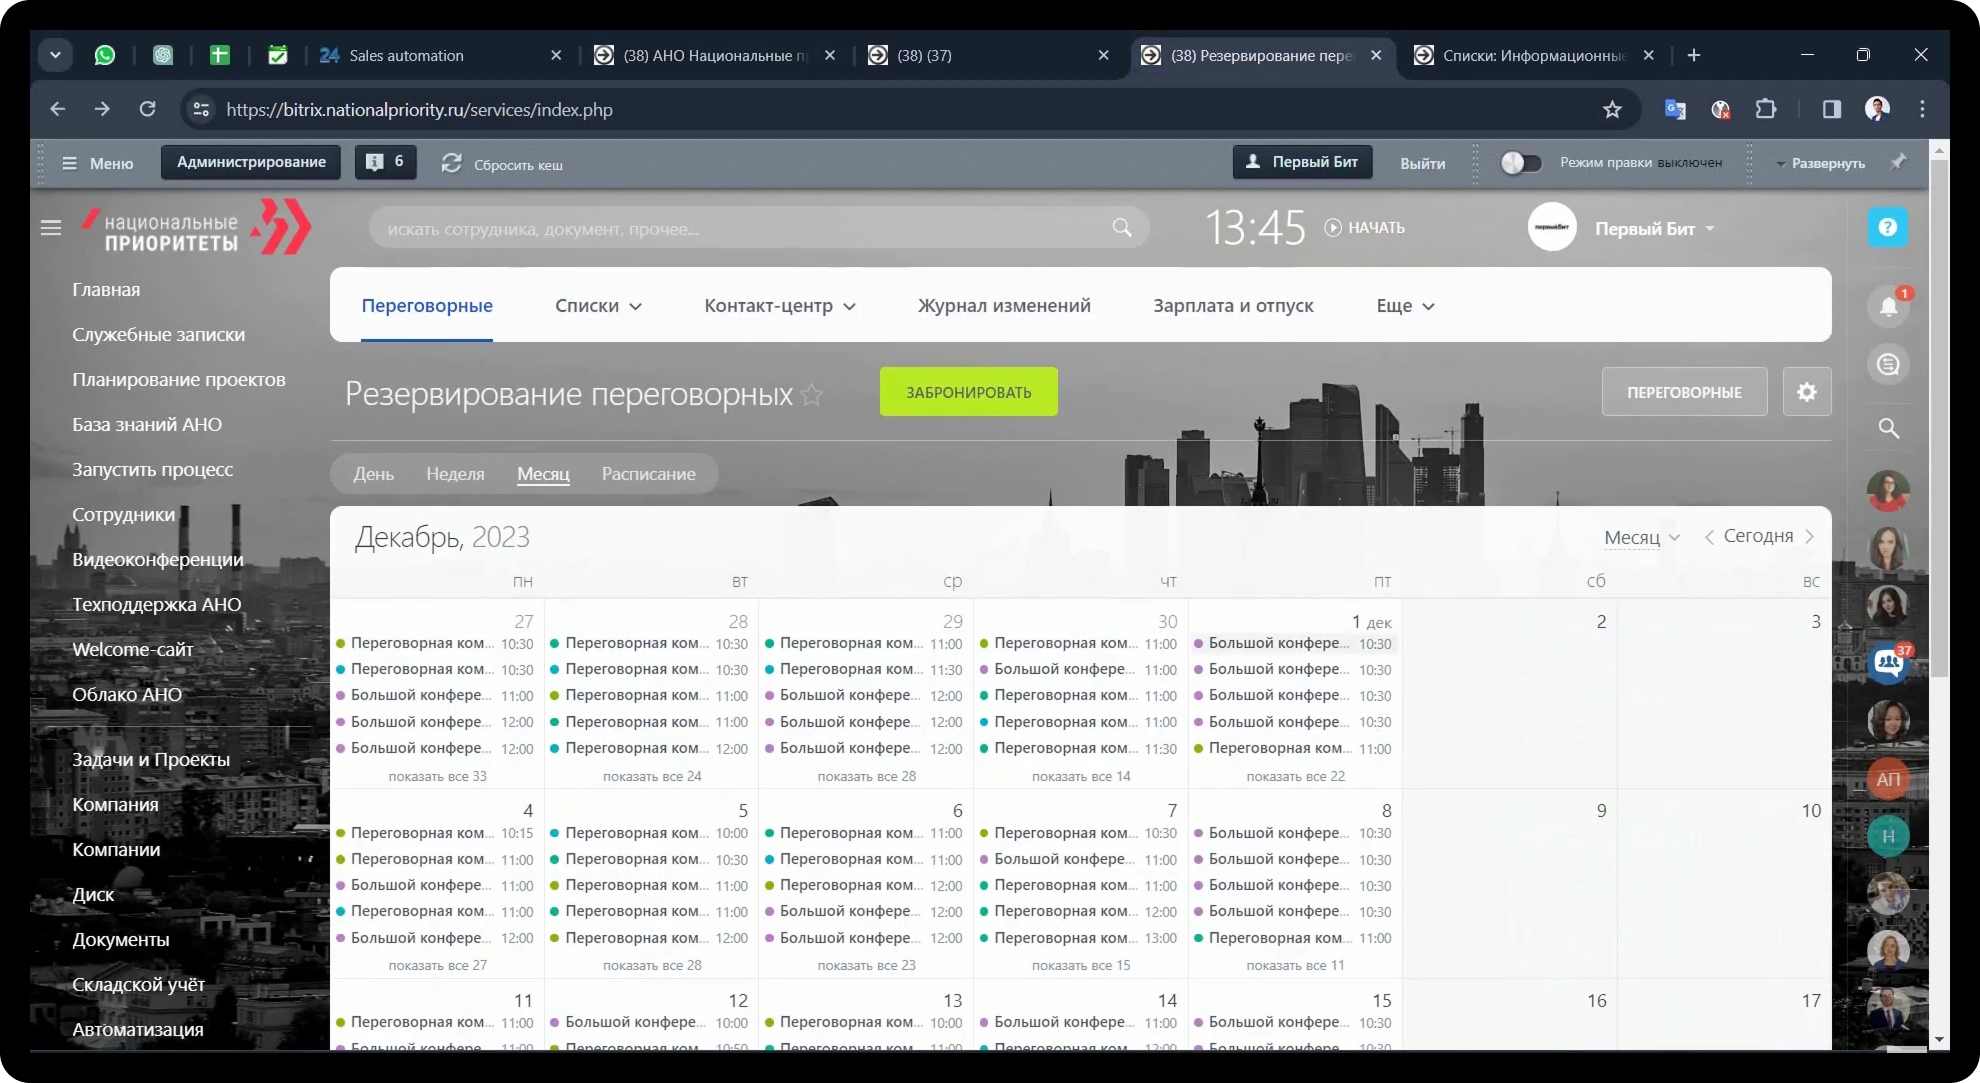Collapse left menu with hamburger icon
Viewport: 1980px width, 1083px height.
[x=51, y=228]
